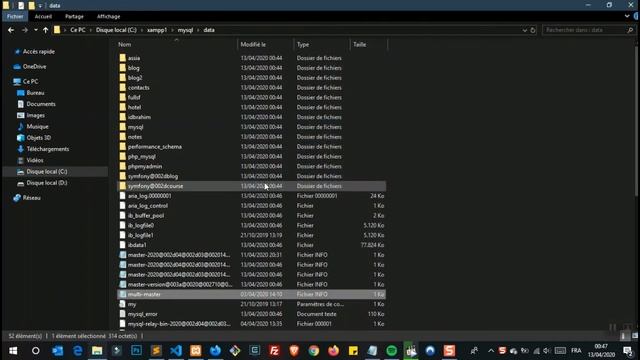640x360 pixels.
Task: Go back with the left arrow
Action: click(x=11, y=30)
